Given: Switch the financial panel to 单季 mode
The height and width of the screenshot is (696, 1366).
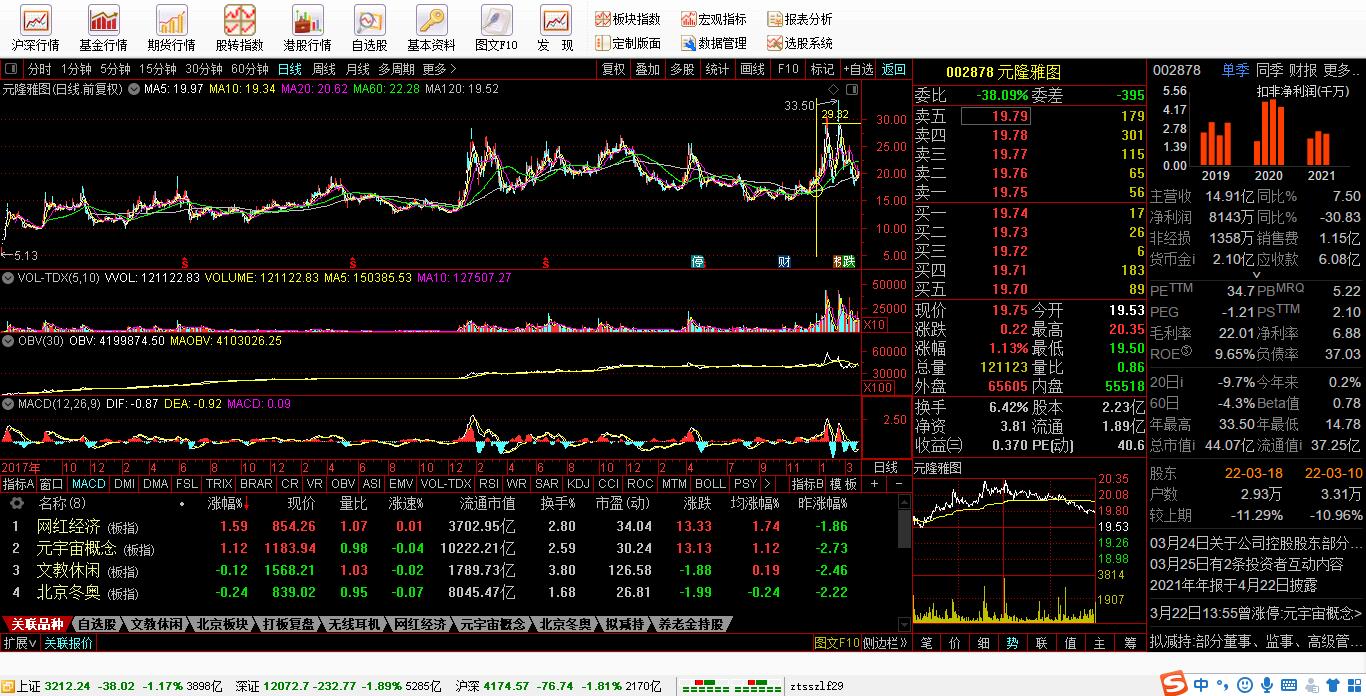Looking at the screenshot, I should point(1235,70).
